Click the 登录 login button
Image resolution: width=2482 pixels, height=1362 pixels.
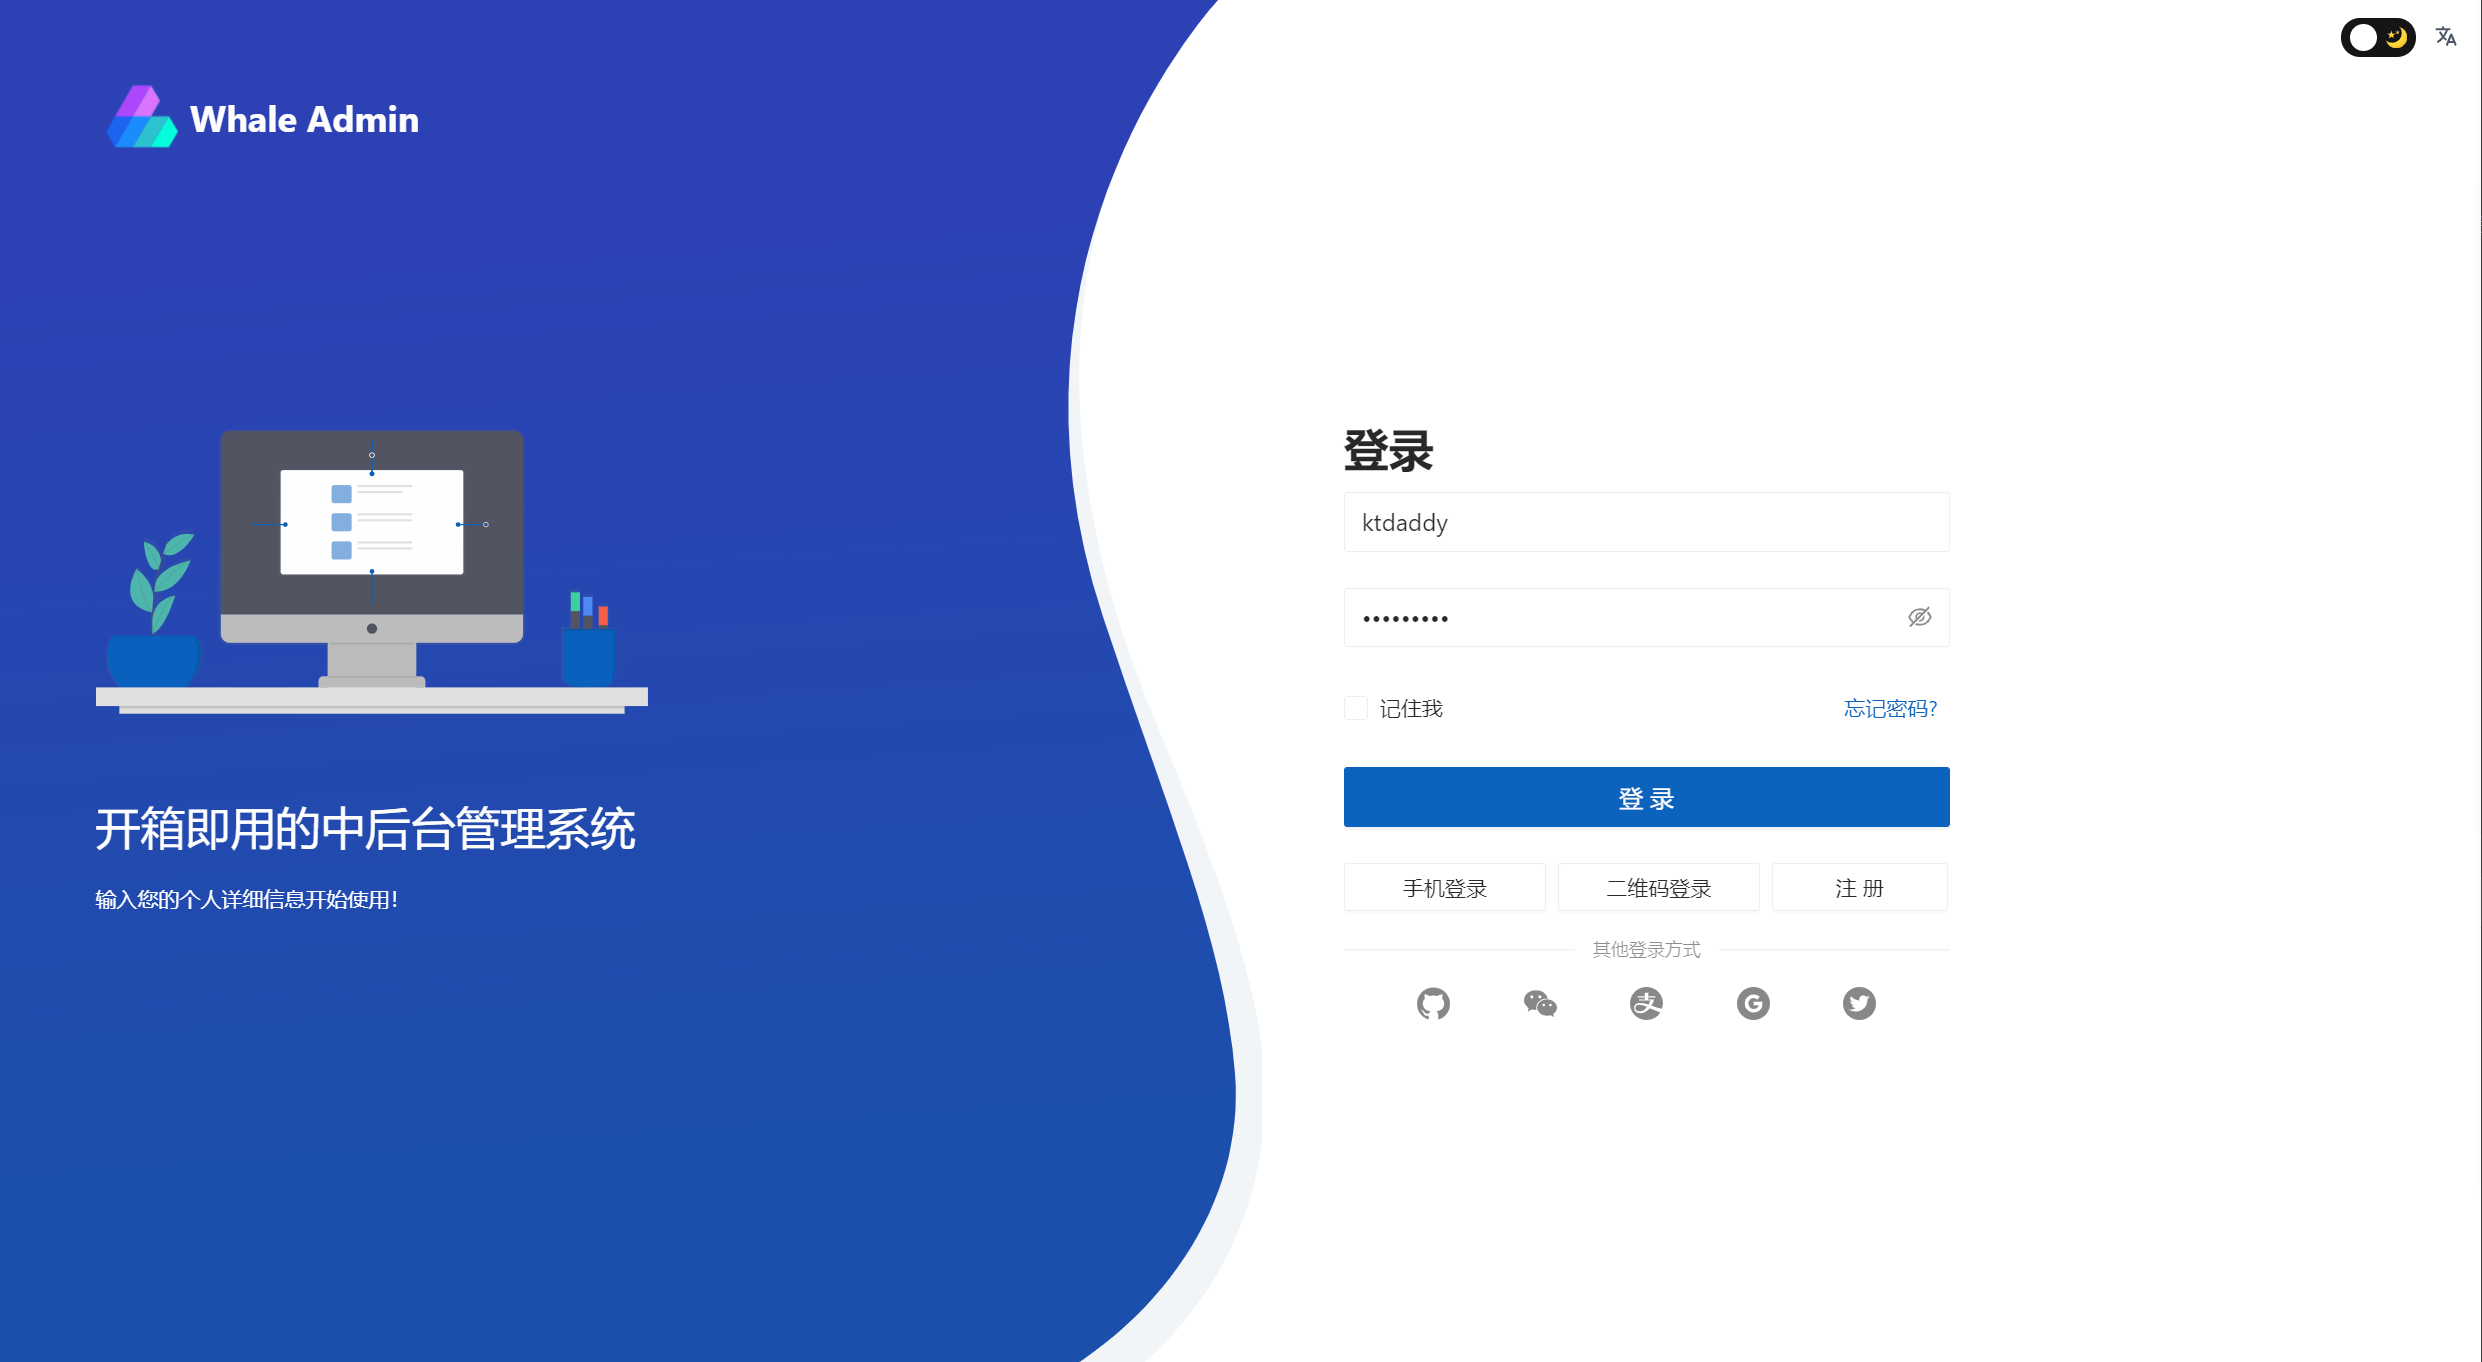(x=1649, y=797)
